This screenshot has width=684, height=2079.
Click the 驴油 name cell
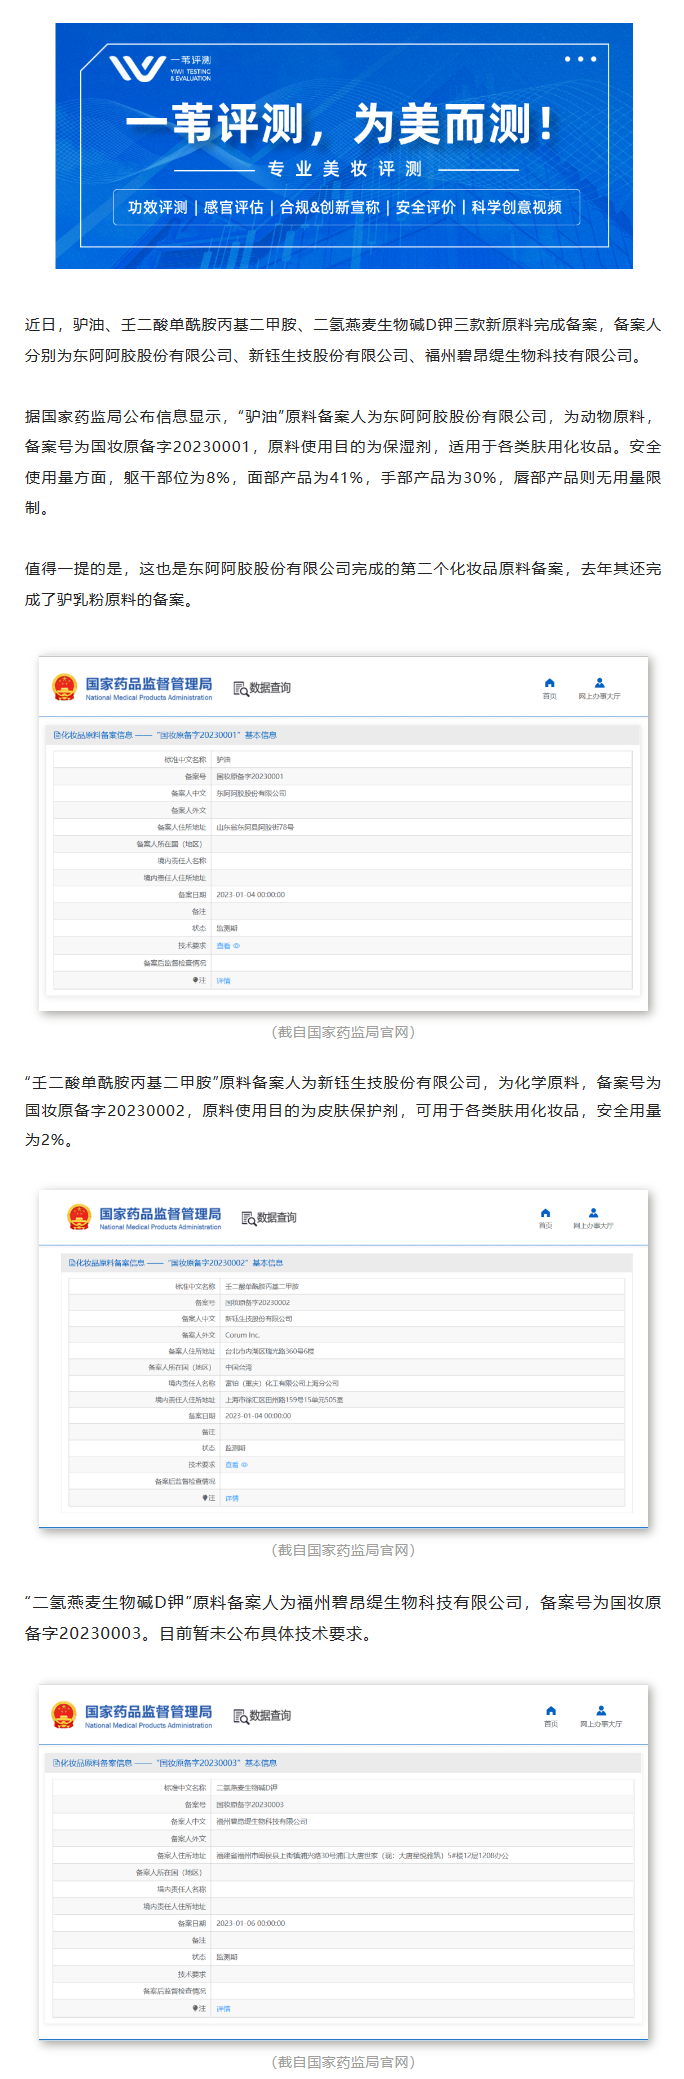[x=223, y=760]
